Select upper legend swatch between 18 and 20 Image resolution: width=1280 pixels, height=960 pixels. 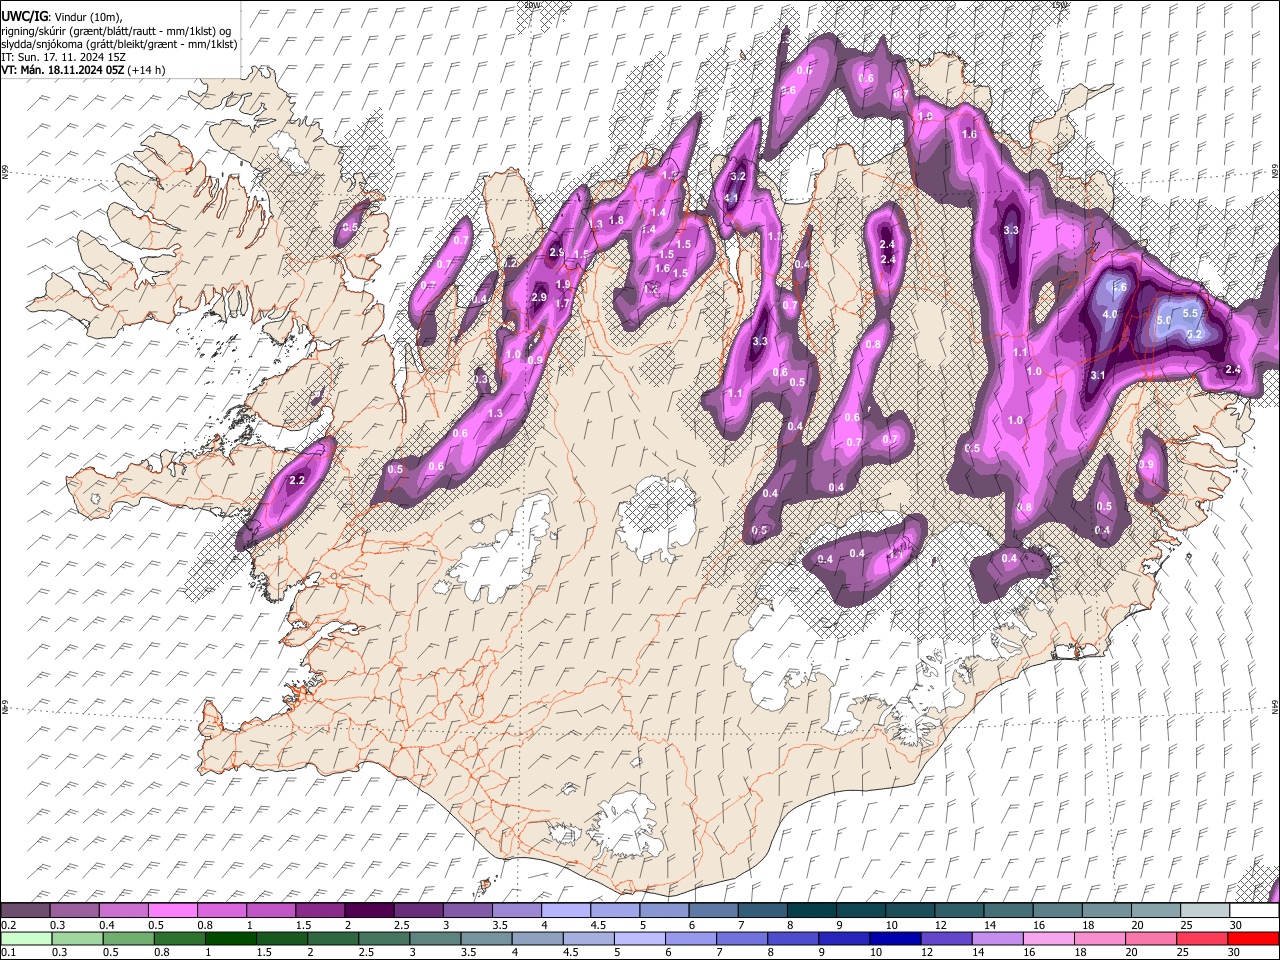click(1105, 911)
